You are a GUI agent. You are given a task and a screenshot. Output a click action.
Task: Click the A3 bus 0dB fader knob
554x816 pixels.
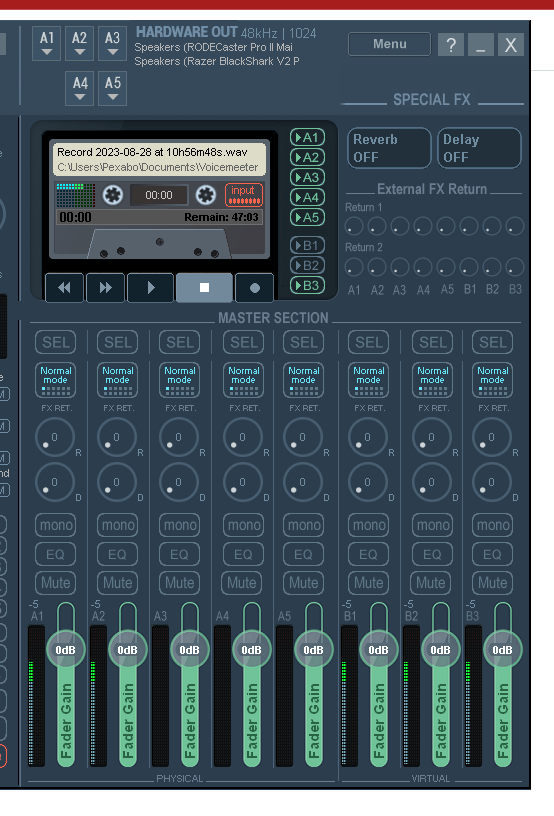[x=189, y=650]
